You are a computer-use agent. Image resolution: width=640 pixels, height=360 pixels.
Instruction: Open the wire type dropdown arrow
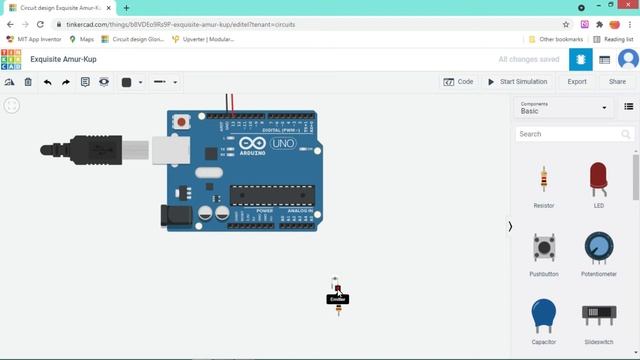click(175, 82)
